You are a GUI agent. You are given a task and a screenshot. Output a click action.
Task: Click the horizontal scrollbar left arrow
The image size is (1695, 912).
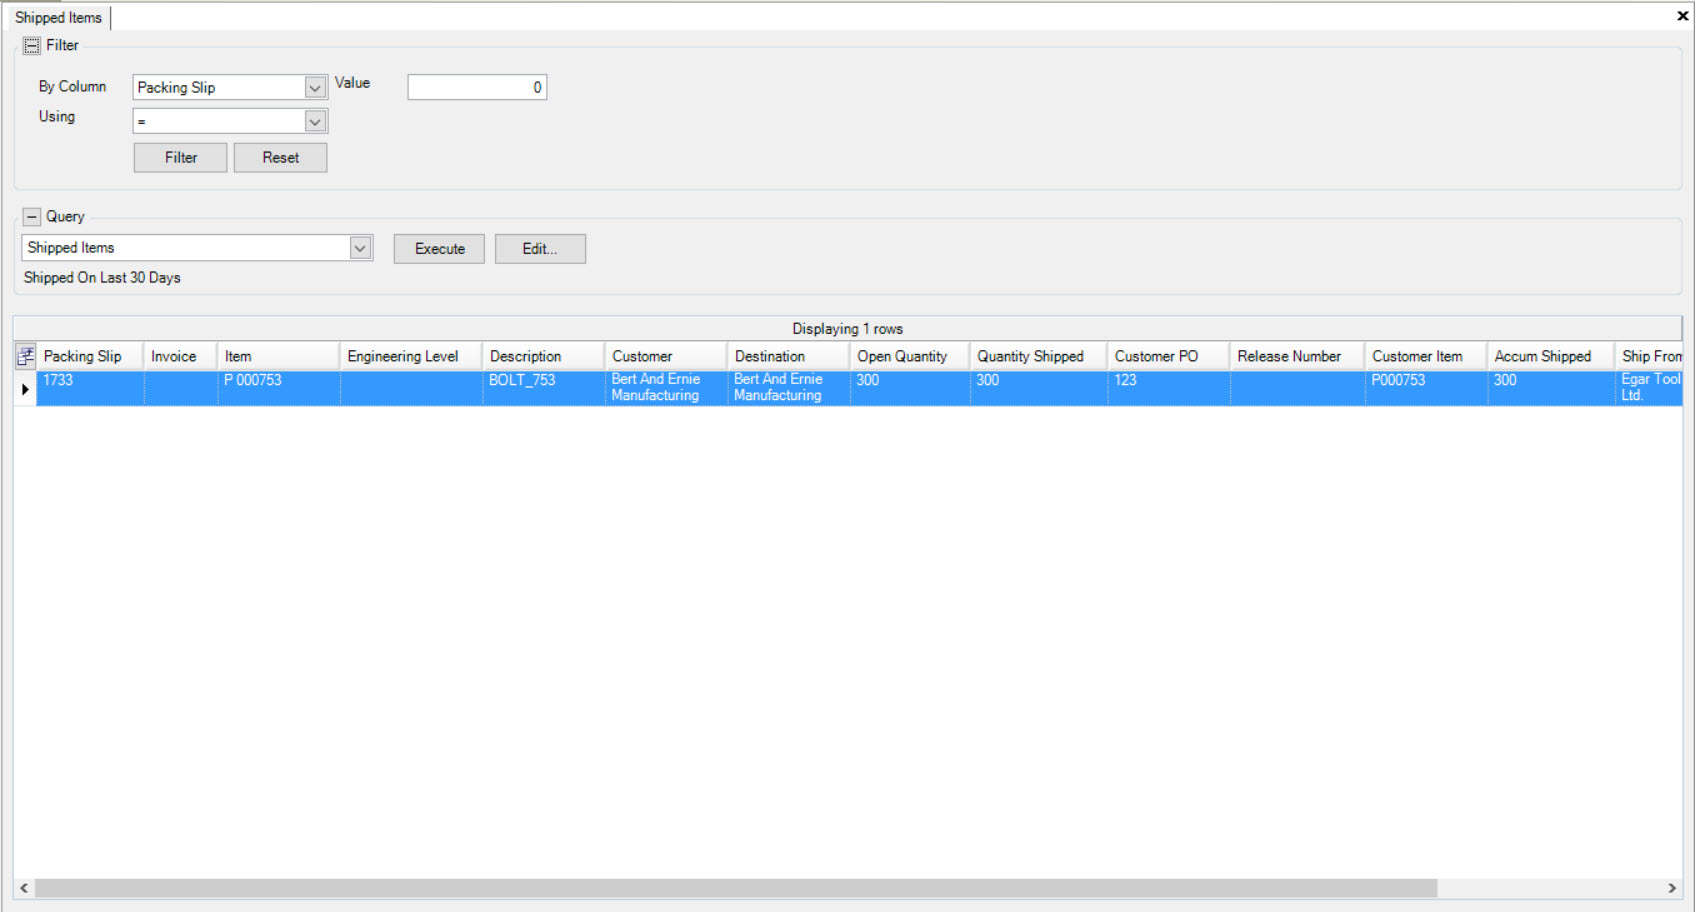click(x=24, y=888)
